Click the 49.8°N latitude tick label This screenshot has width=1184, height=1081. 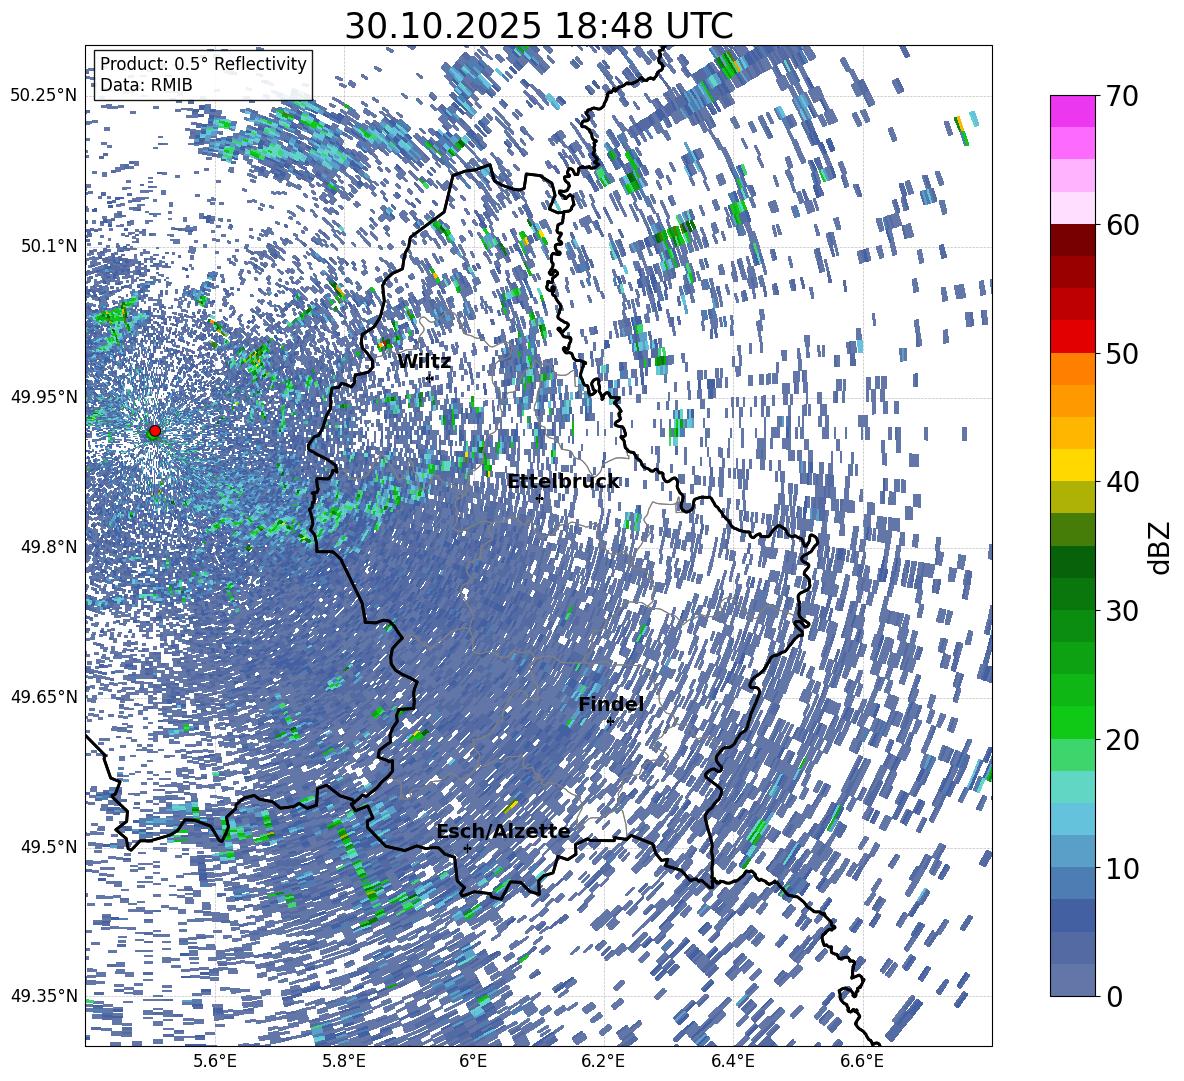(x=50, y=547)
